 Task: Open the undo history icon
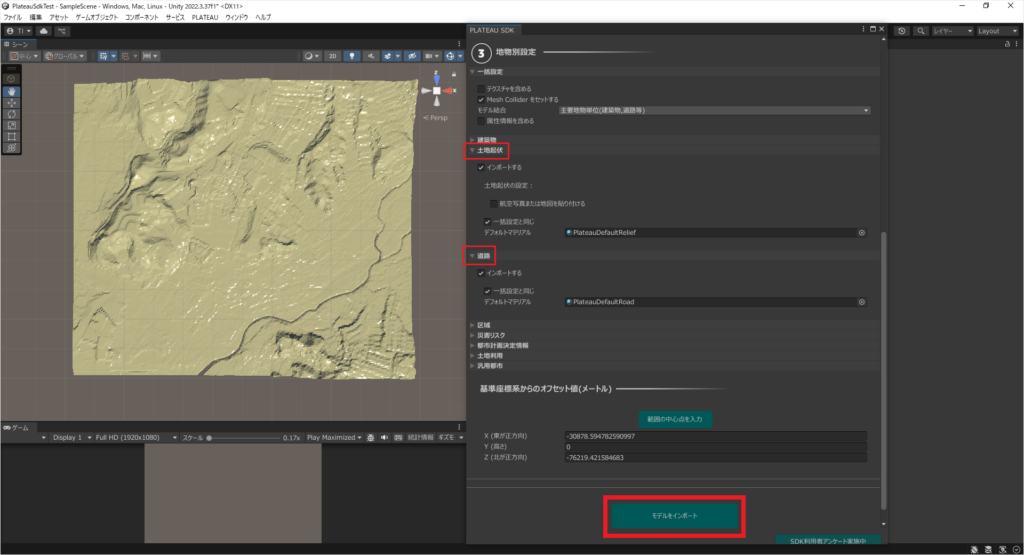click(x=902, y=31)
